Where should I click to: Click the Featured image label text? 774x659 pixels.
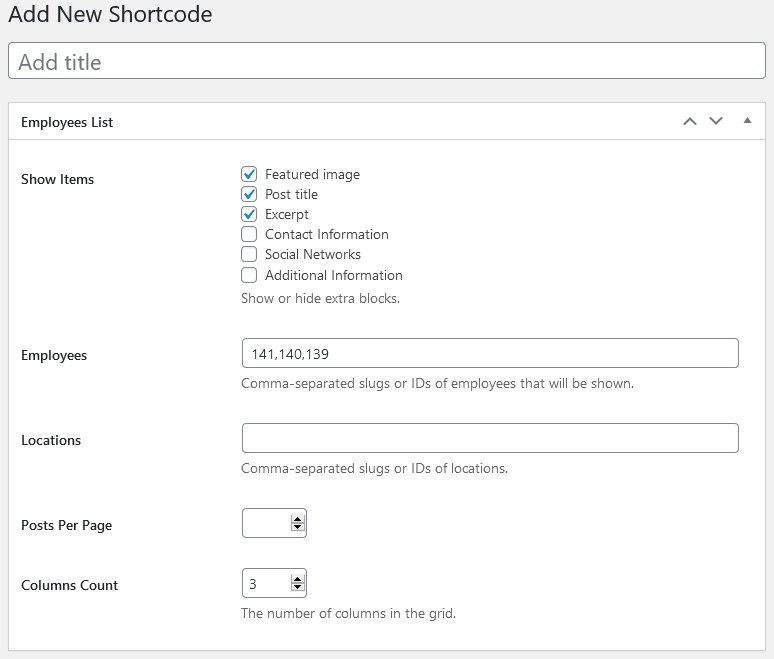tap(312, 174)
